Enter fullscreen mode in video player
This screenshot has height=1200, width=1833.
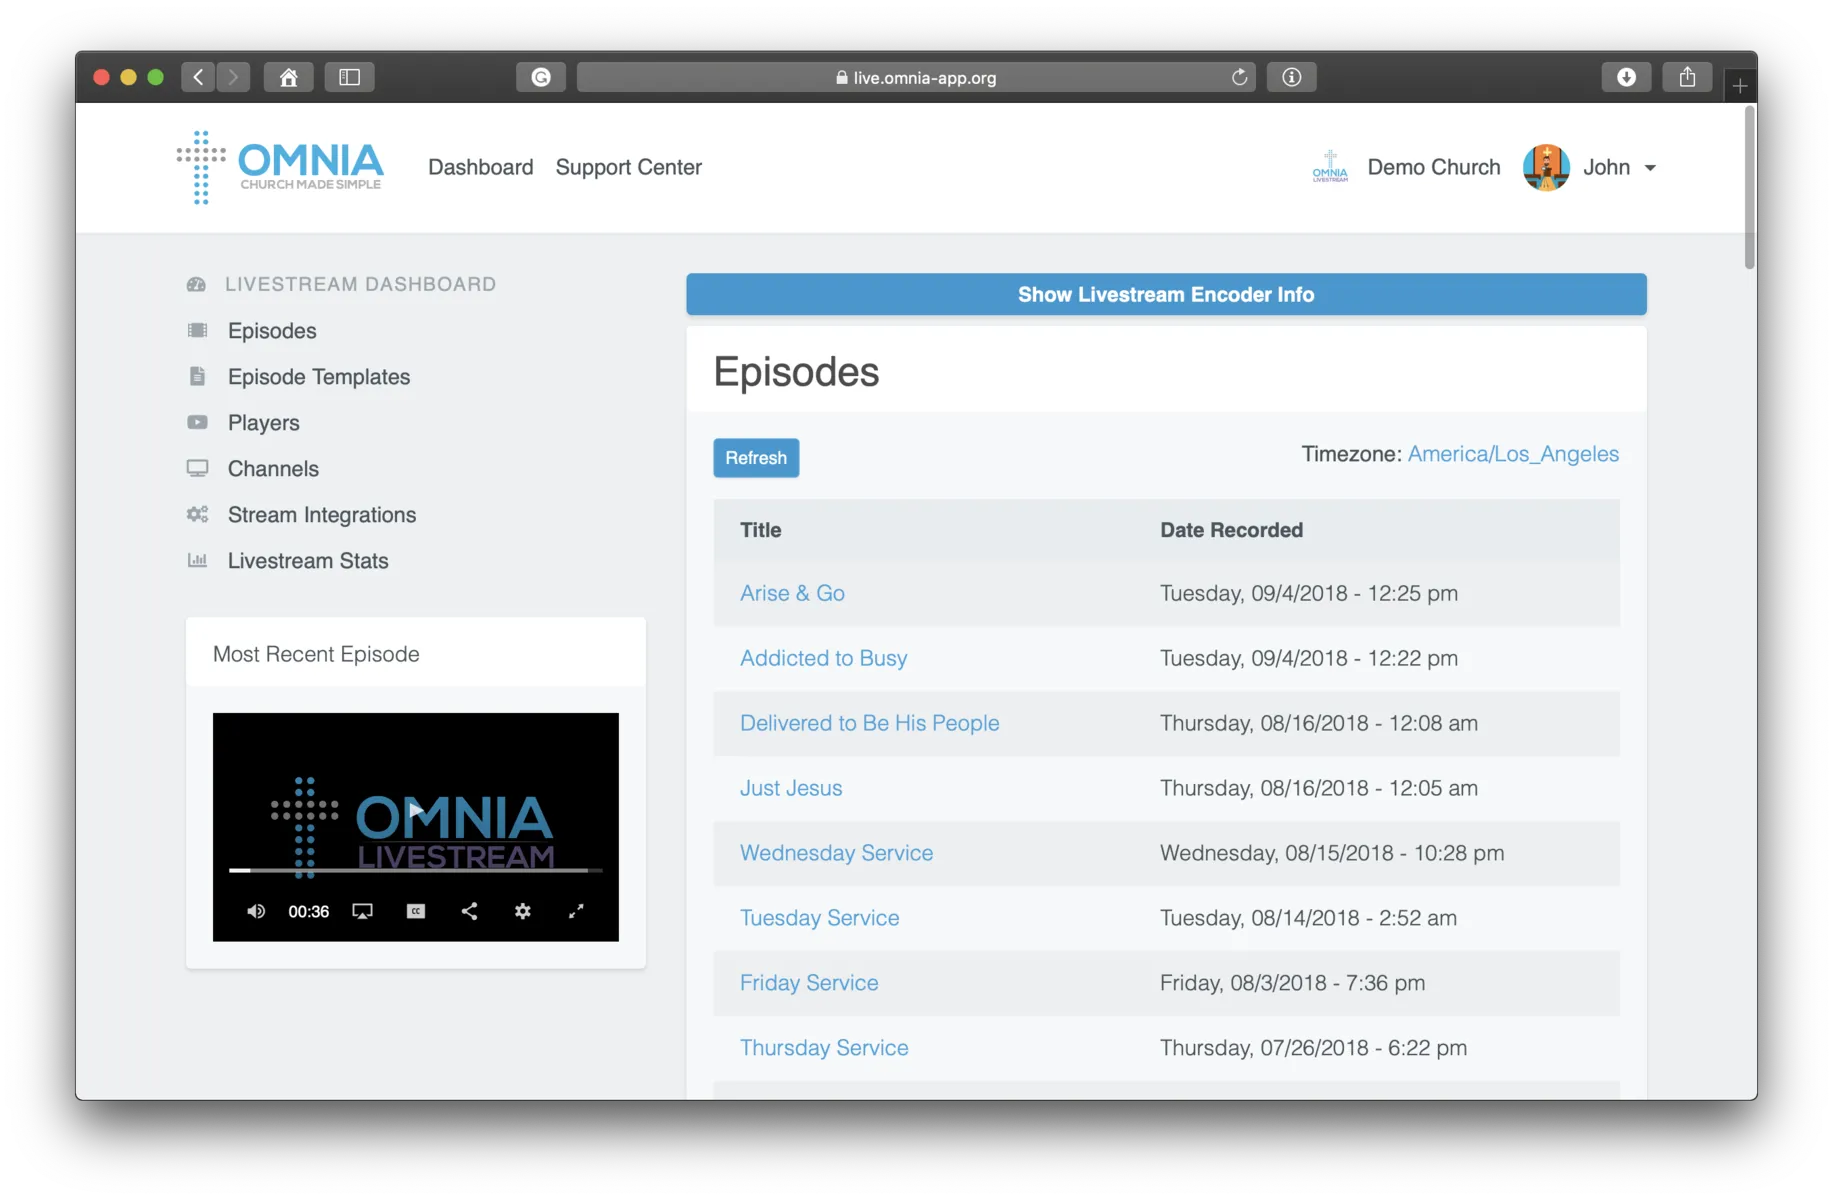pos(576,911)
